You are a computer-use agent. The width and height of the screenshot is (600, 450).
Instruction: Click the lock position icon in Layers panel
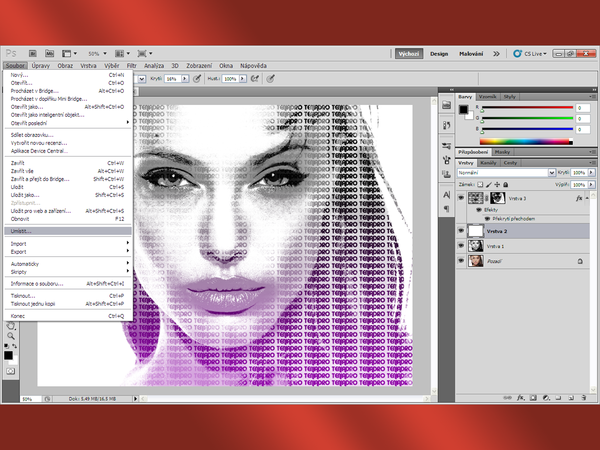tap(499, 185)
